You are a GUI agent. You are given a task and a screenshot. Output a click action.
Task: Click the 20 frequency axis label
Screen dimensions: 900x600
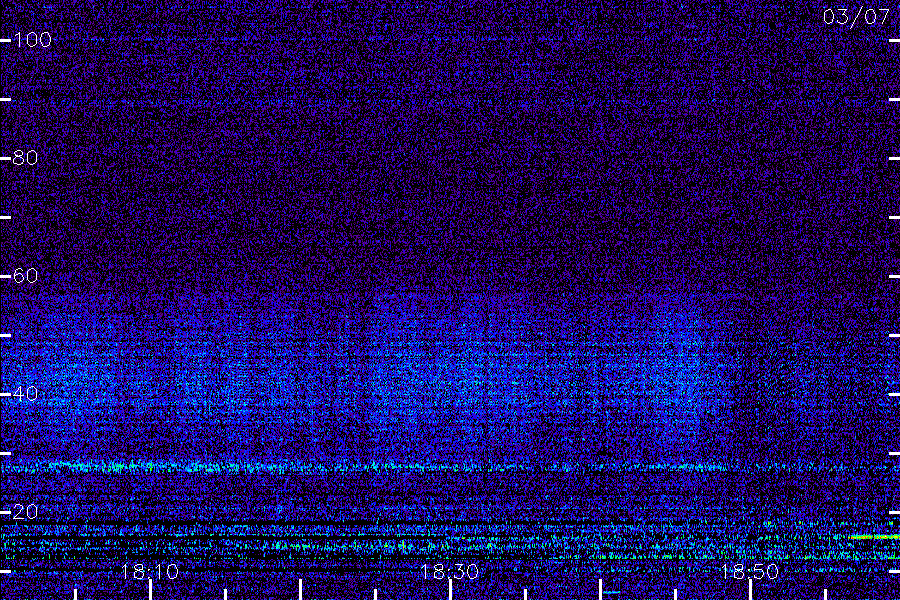pos(25,512)
